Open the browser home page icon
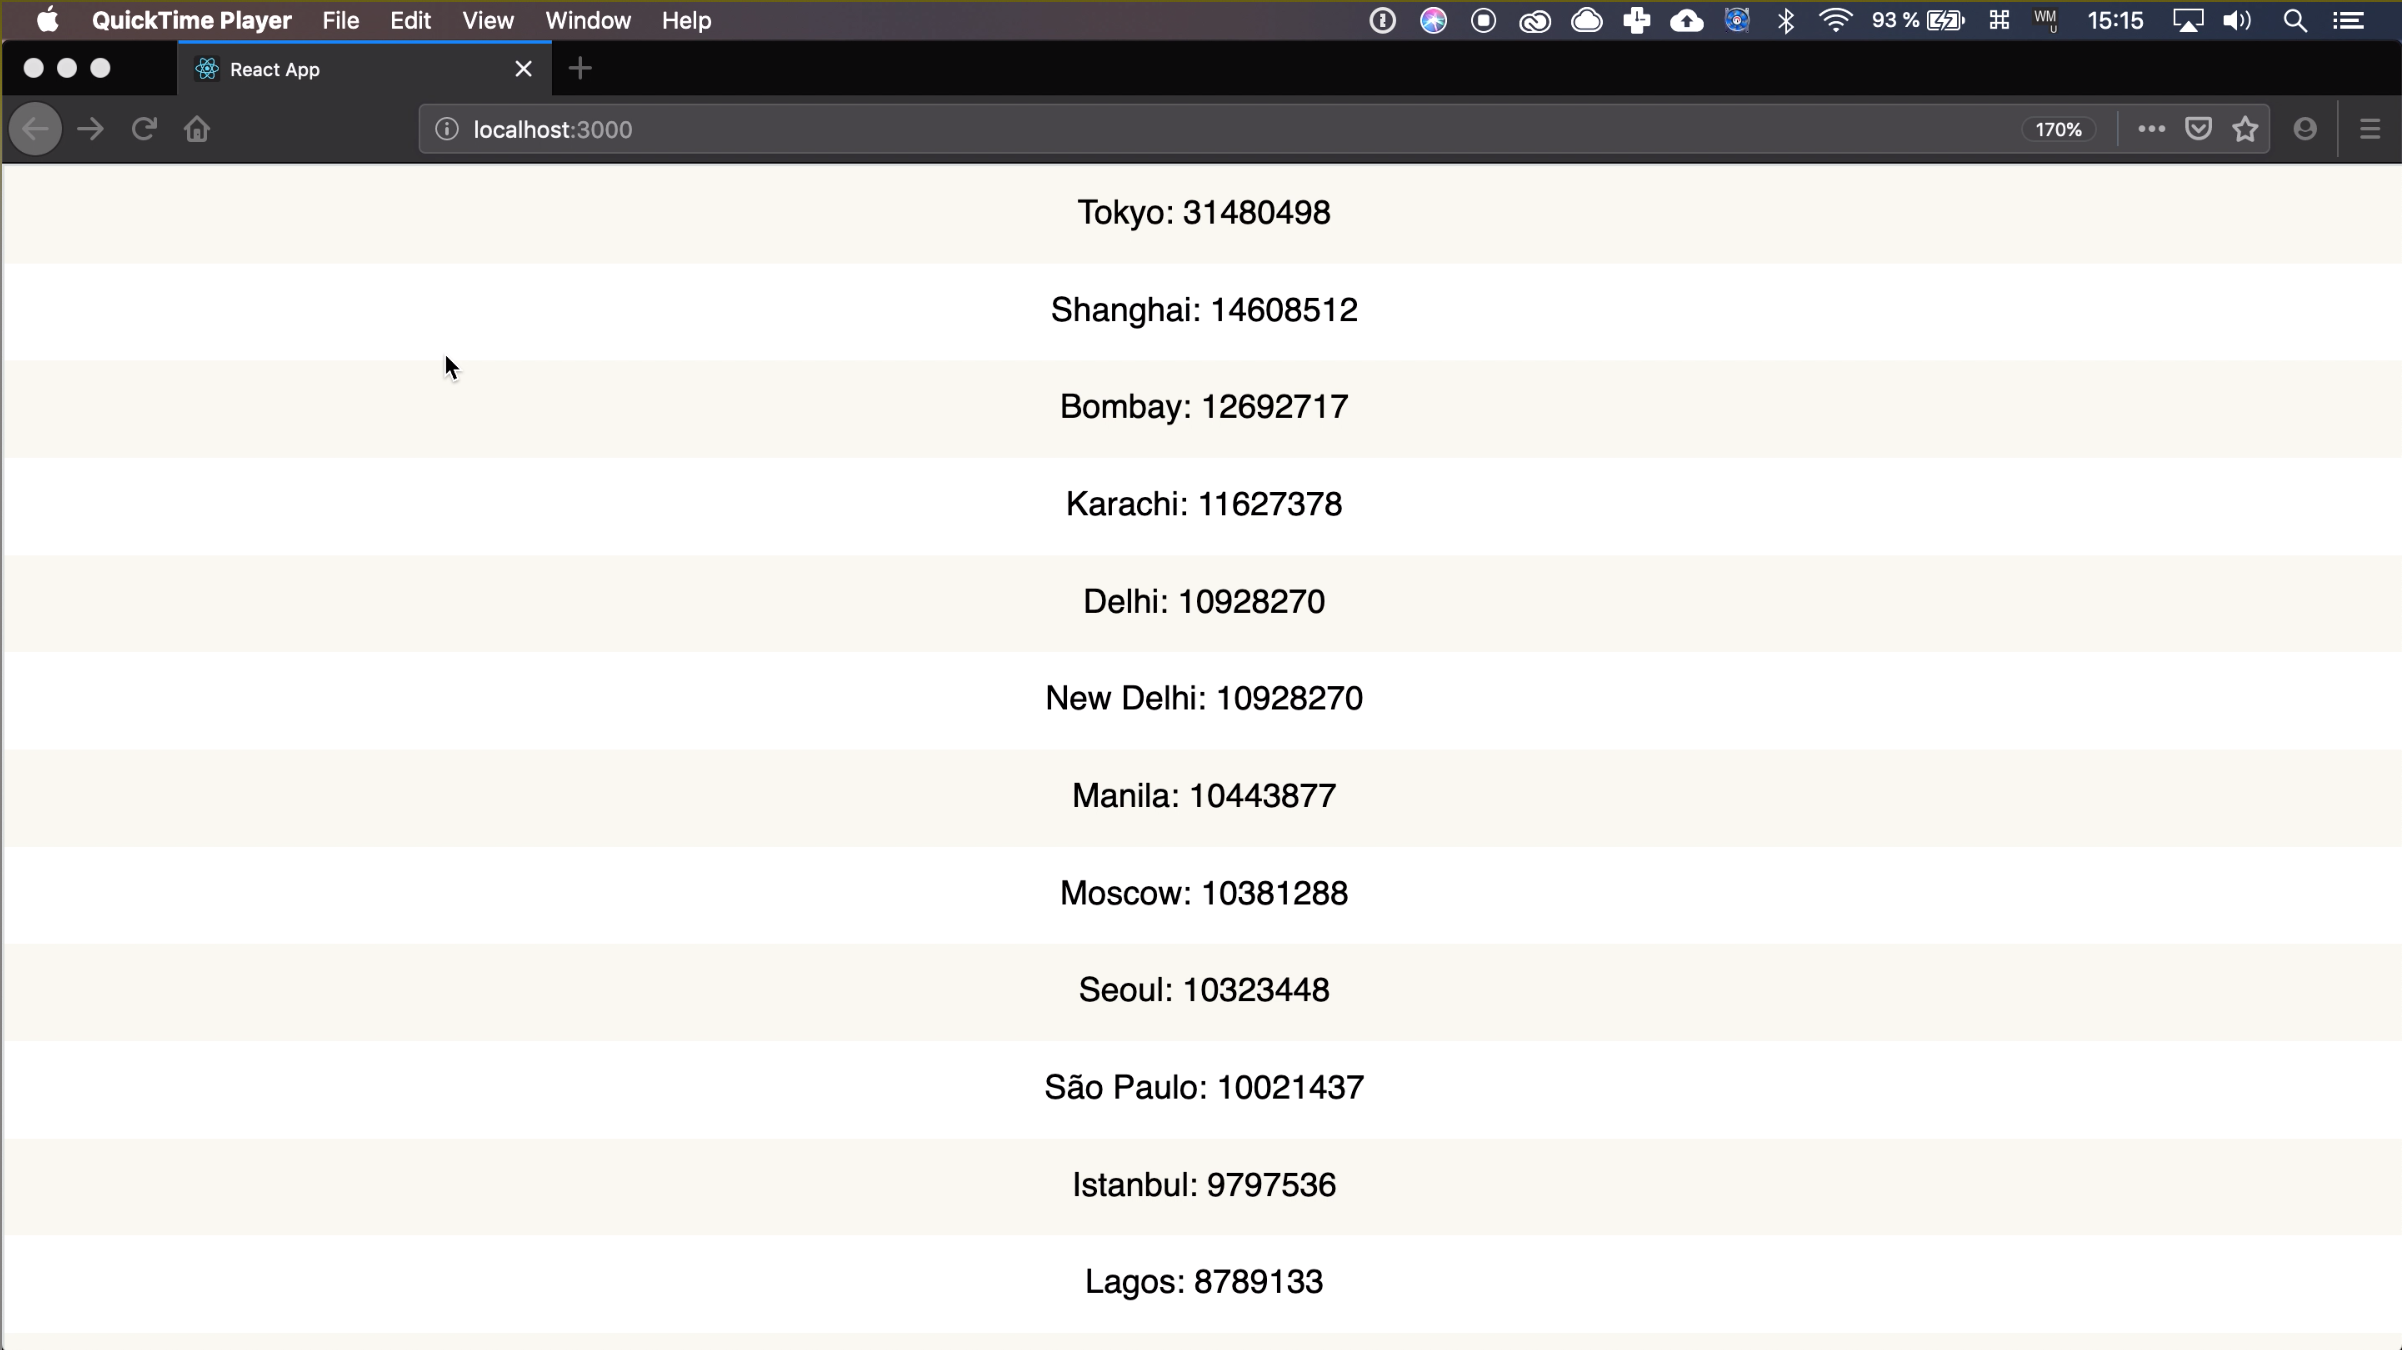Screen dimensions: 2402x1350 [197, 129]
